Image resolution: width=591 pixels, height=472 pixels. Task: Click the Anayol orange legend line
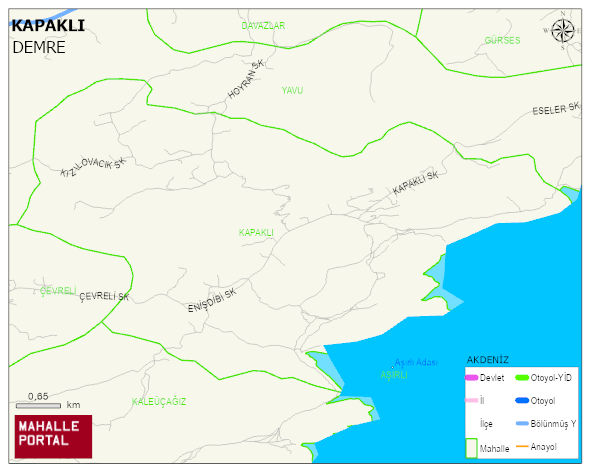(x=522, y=446)
